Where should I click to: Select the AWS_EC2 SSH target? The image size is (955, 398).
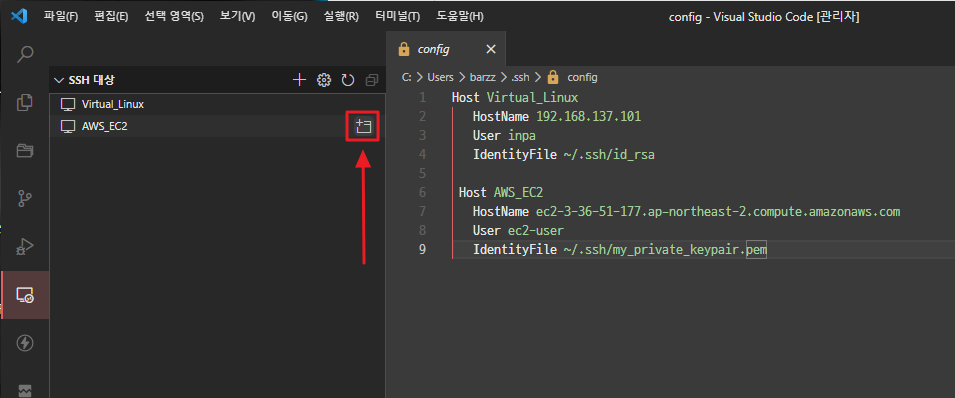click(x=217, y=126)
